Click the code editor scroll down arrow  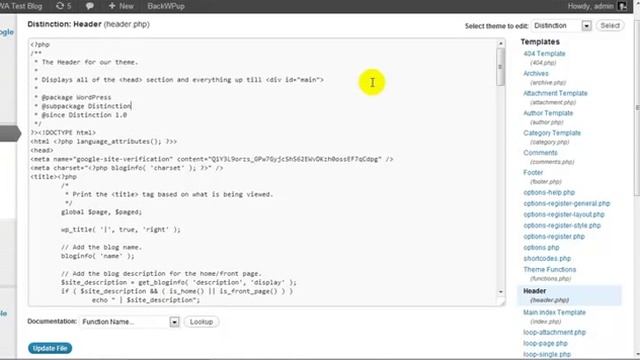(501, 291)
